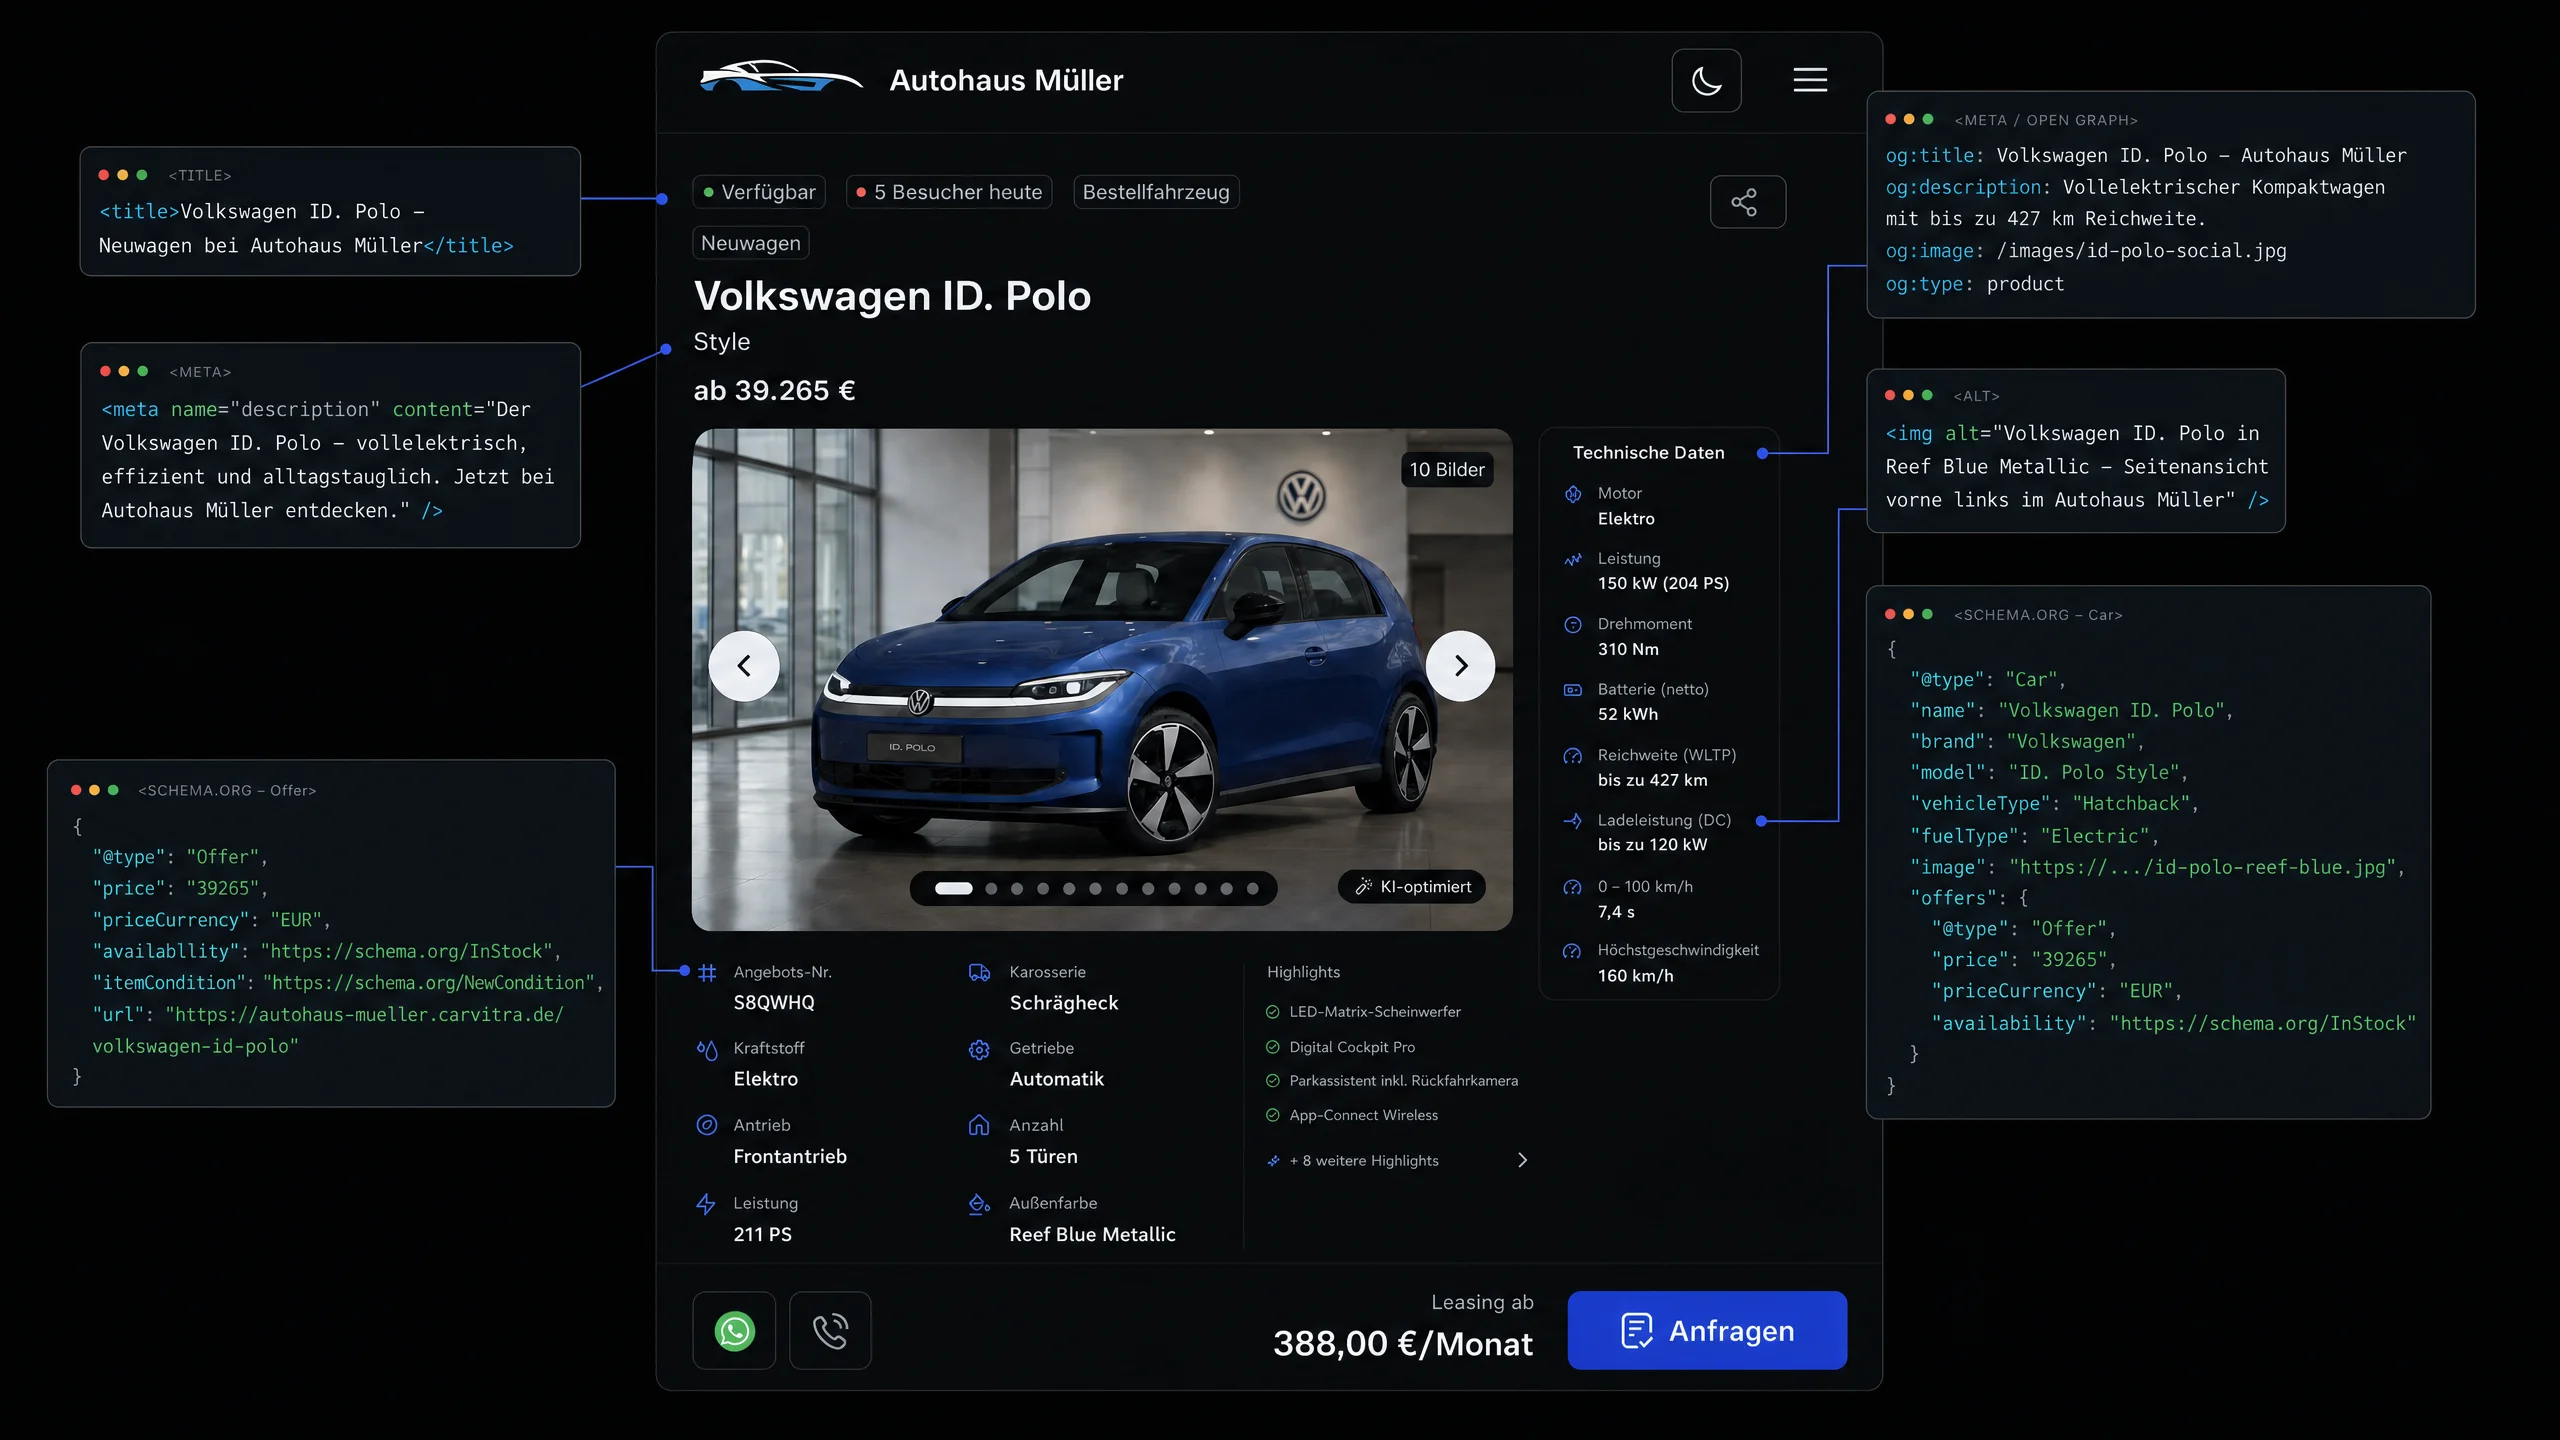The width and height of the screenshot is (2560, 1440).
Task: Click the 'bis zu 427 km' range value
Action: point(1652,780)
